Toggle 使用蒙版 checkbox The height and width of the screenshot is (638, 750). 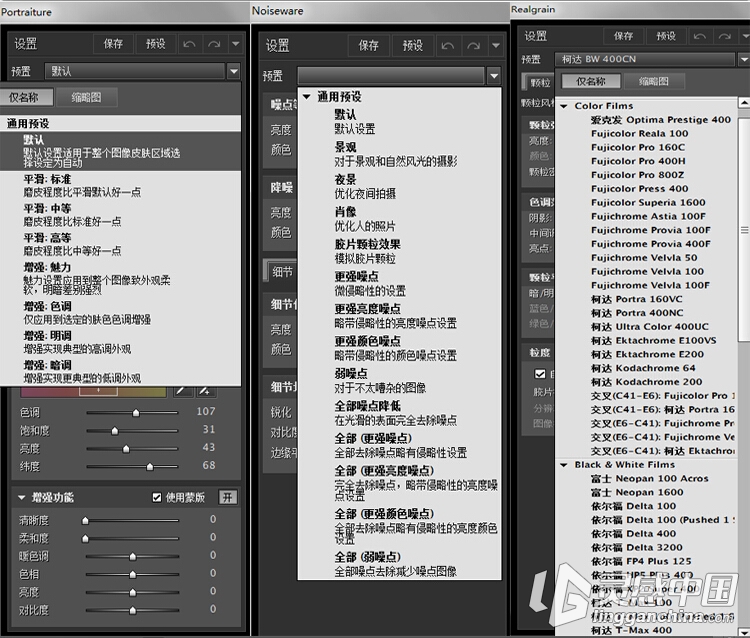[157, 498]
